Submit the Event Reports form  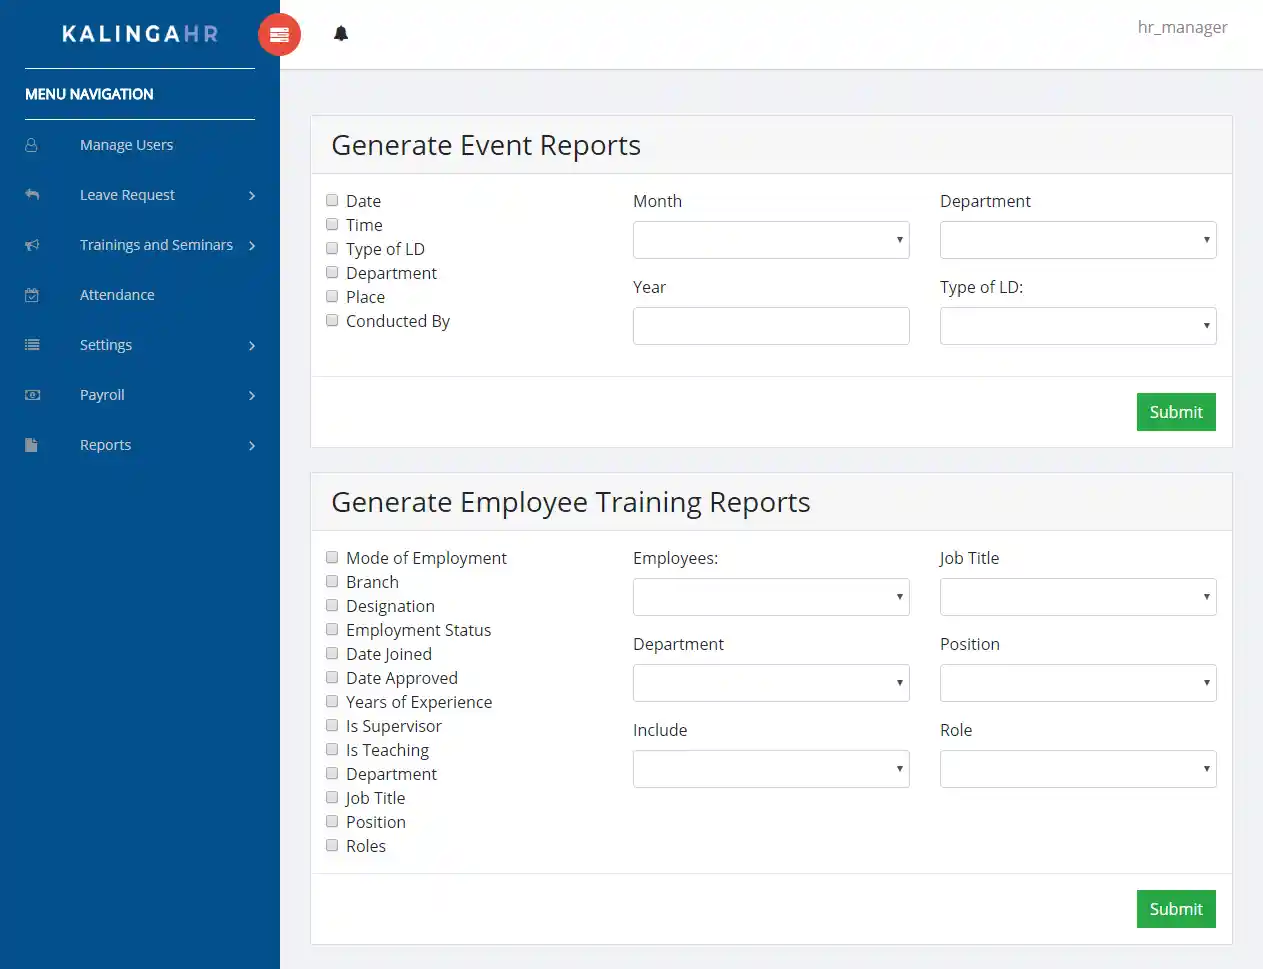1176,412
